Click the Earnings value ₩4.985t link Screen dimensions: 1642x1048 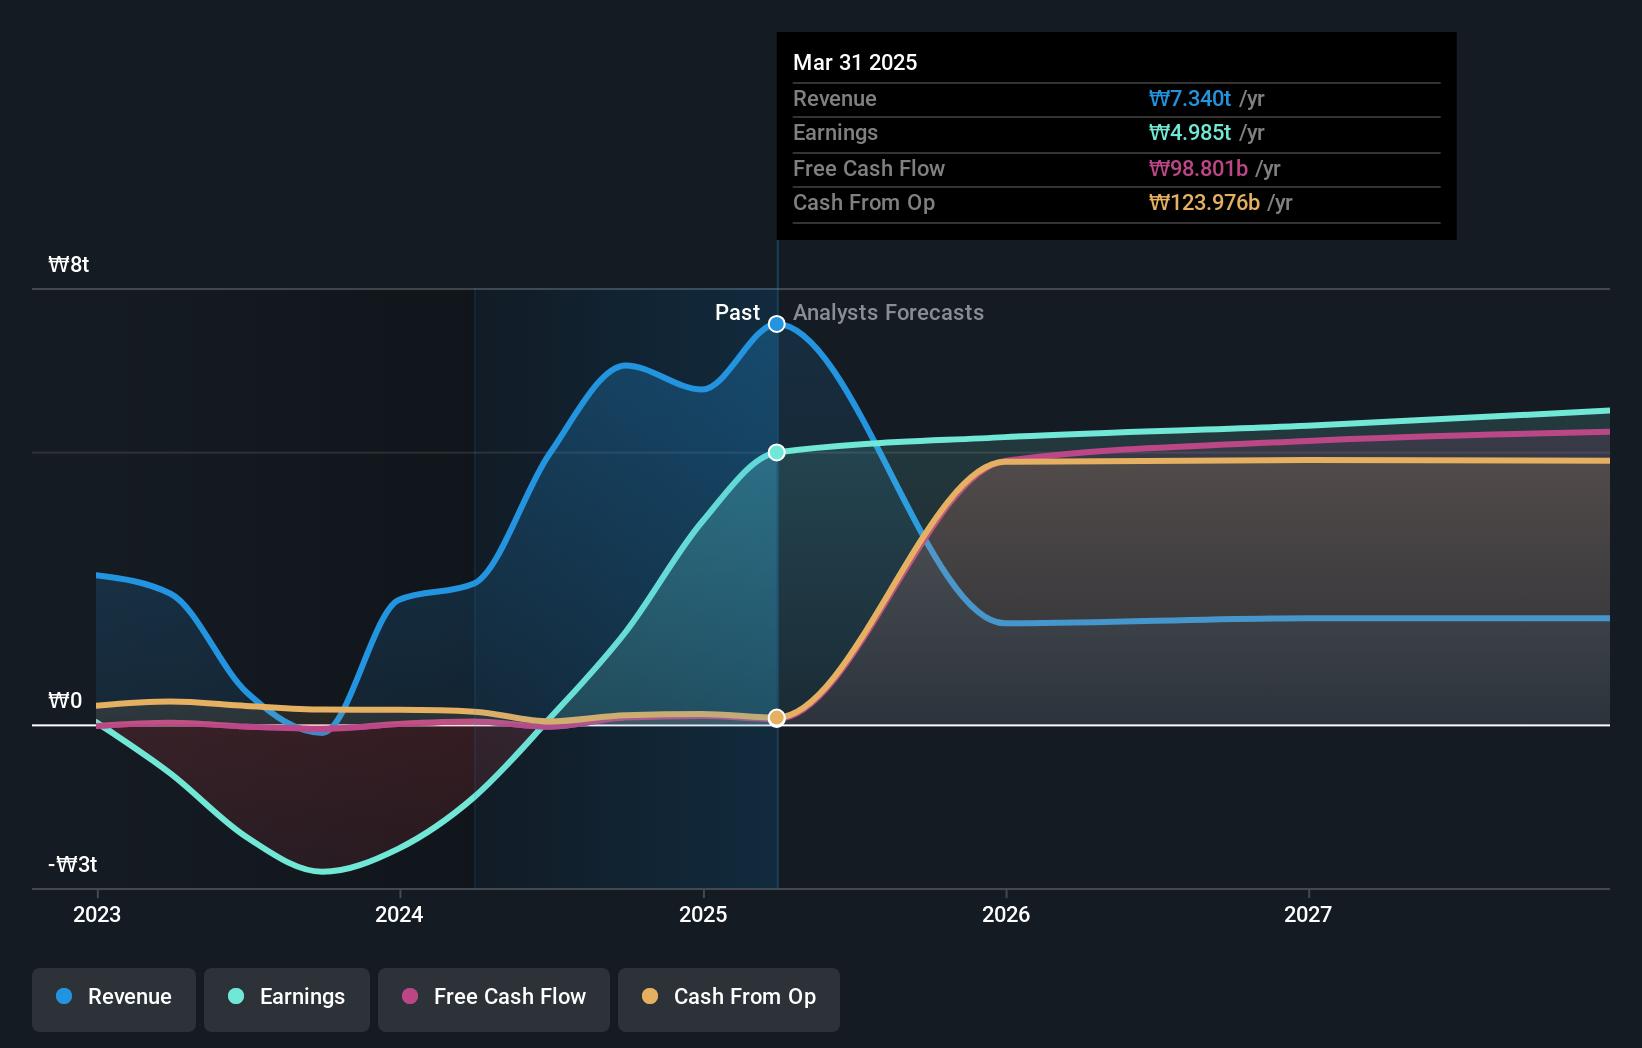pyautogui.click(x=1190, y=133)
